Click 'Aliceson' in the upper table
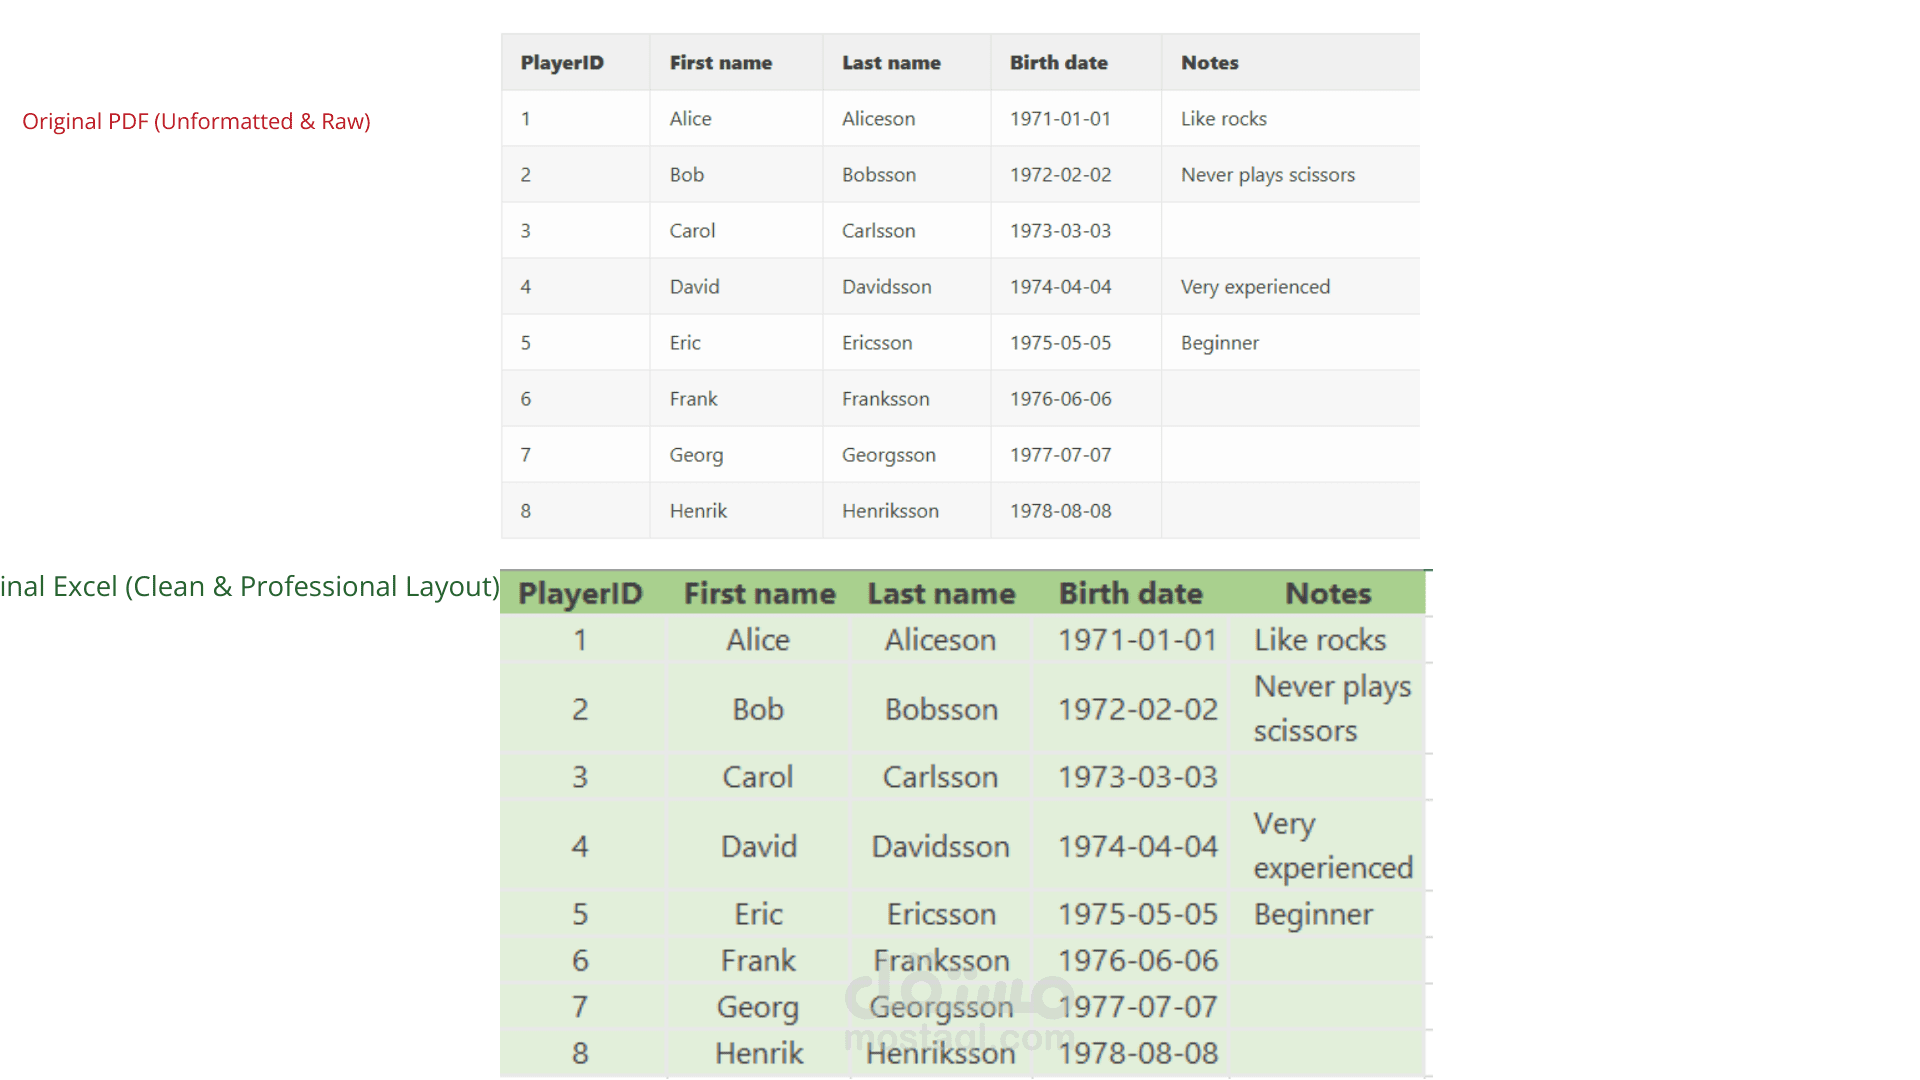Image resolution: width=1920 pixels, height=1080 pixels. (878, 119)
